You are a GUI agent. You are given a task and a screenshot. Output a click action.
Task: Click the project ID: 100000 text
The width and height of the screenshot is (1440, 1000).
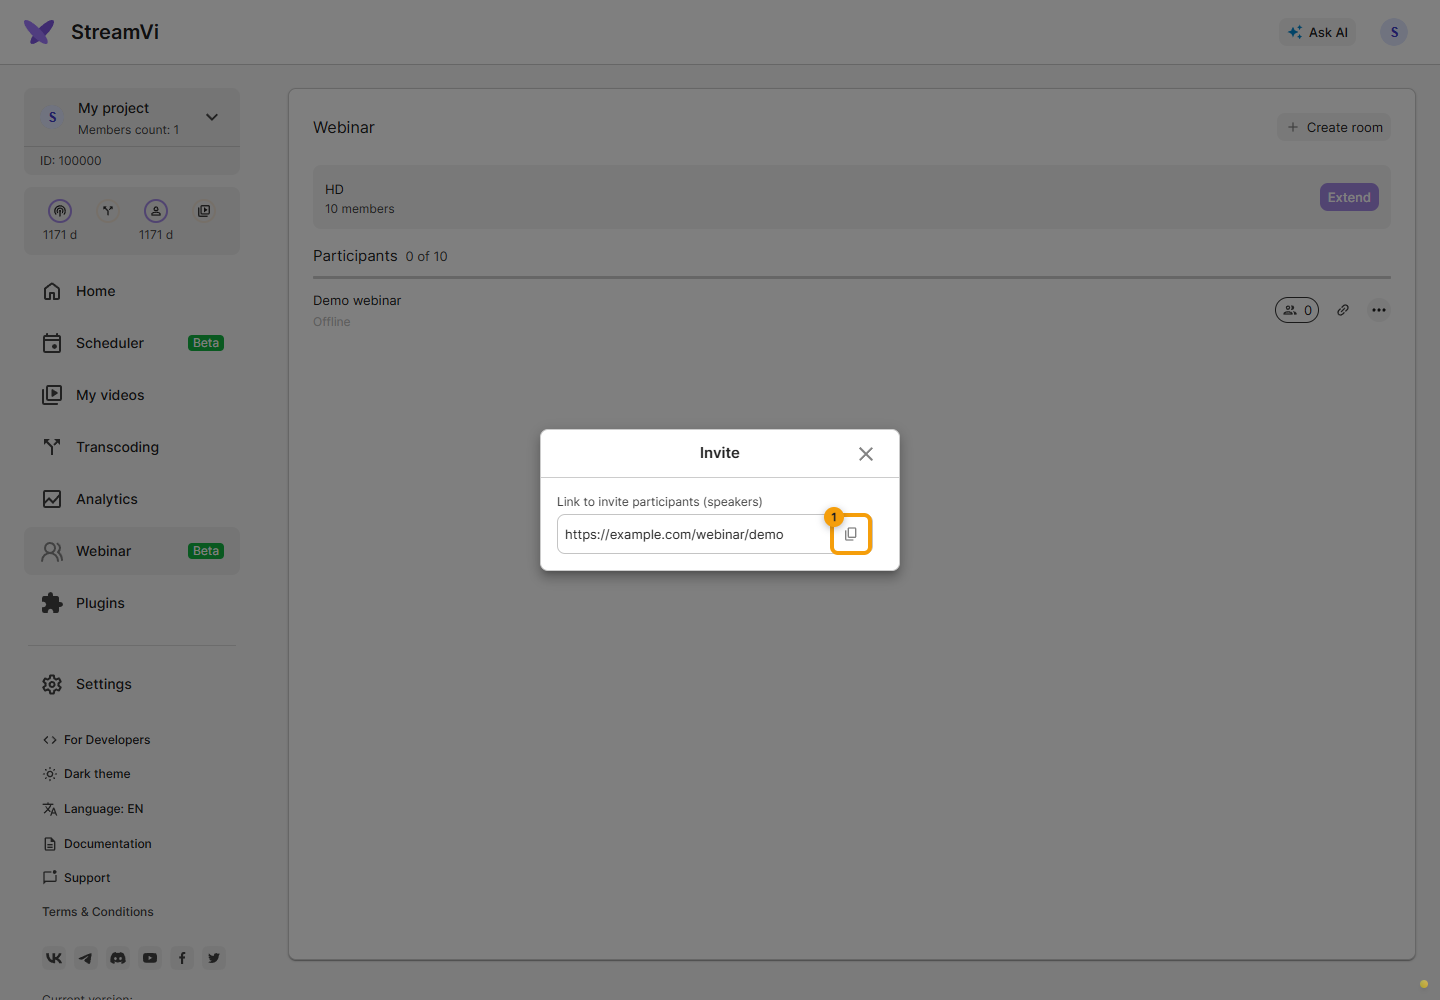(71, 161)
